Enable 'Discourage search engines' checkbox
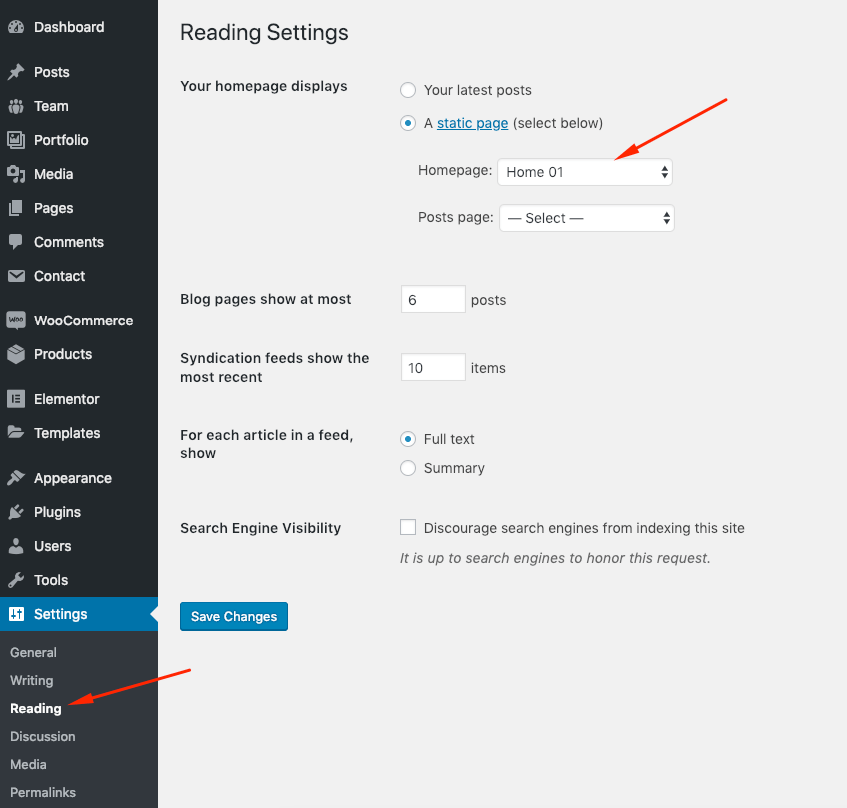Viewport: 847px width, 808px height. [x=408, y=527]
